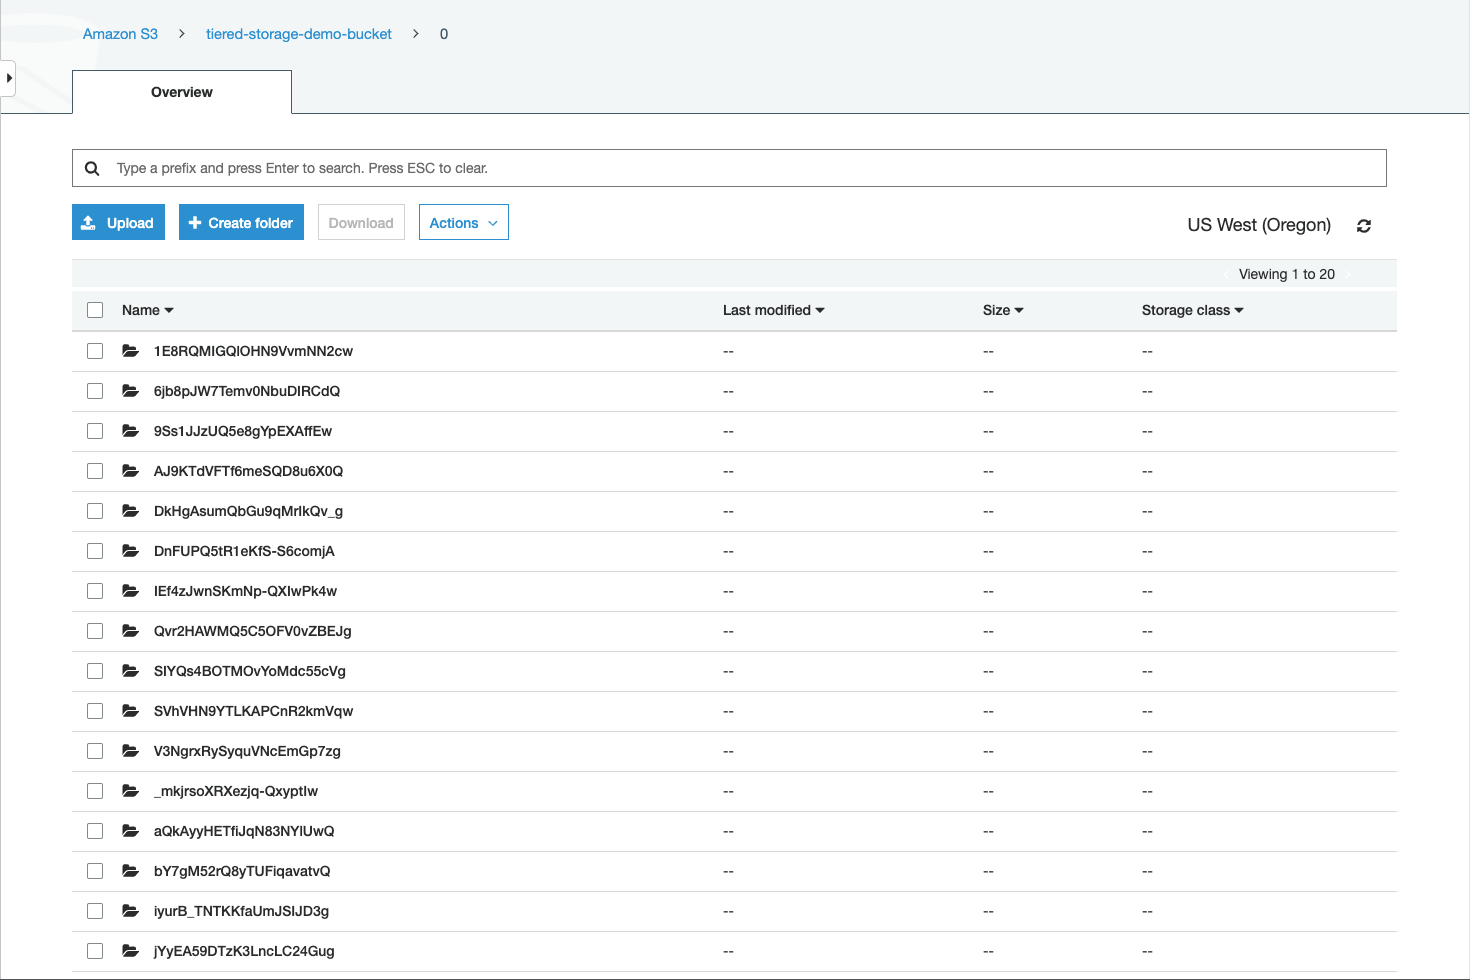Click folder icon for Qvr2HAWMQ5C5OFV0vZBEJg
The width and height of the screenshot is (1470, 980).
tap(130, 631)
